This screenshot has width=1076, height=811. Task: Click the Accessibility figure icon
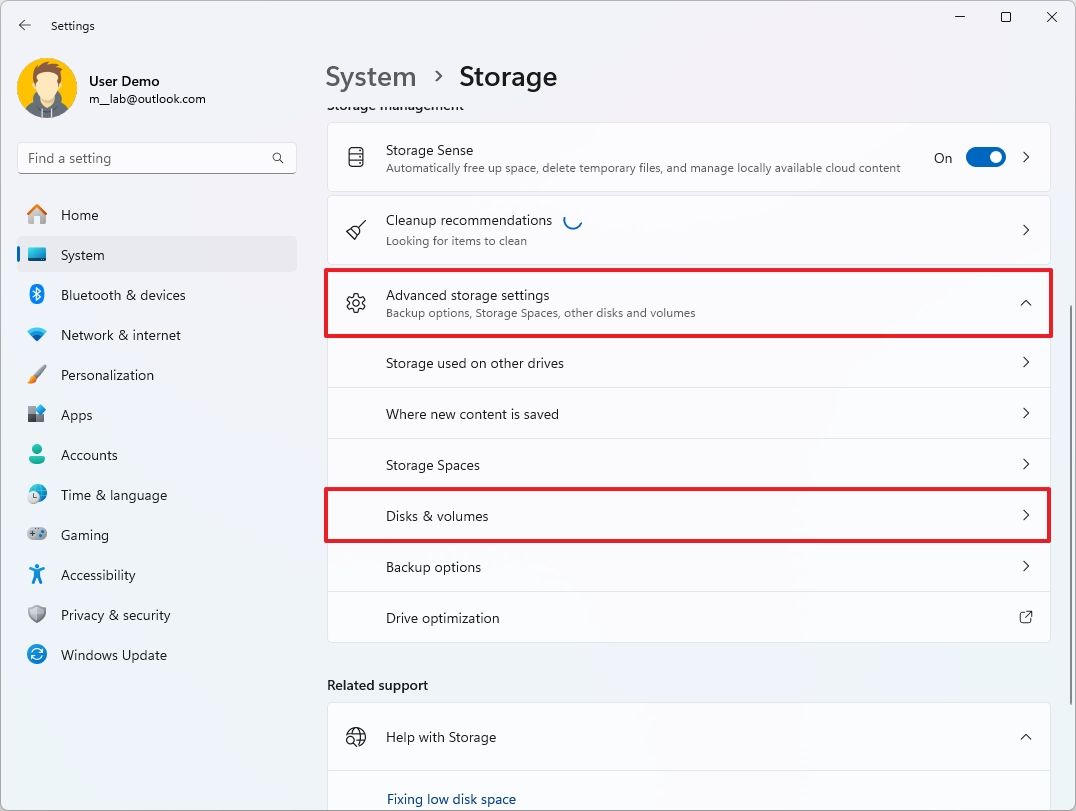(37, 575)
